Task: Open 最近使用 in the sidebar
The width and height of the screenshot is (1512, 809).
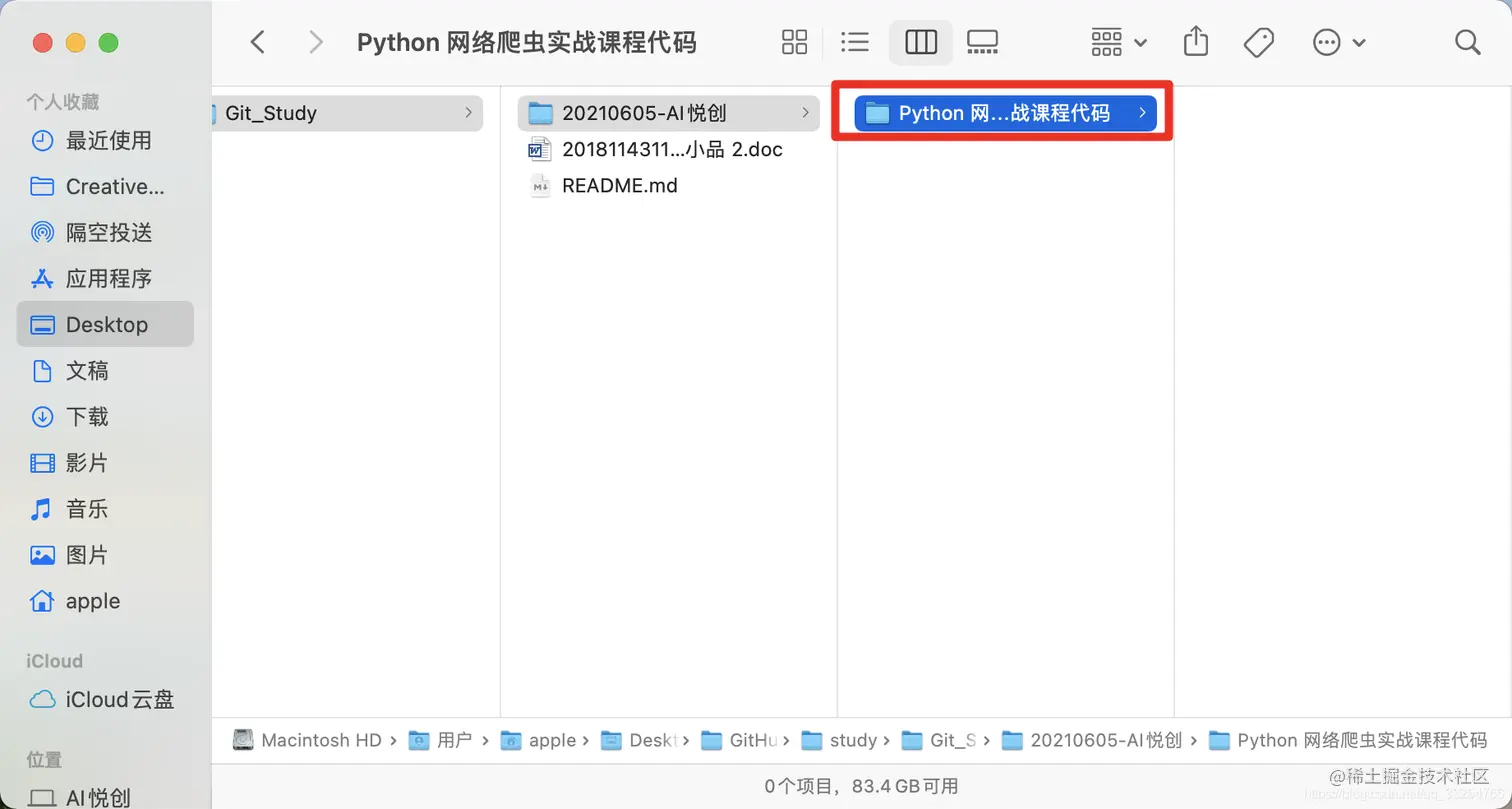Action: click(105, 141)
